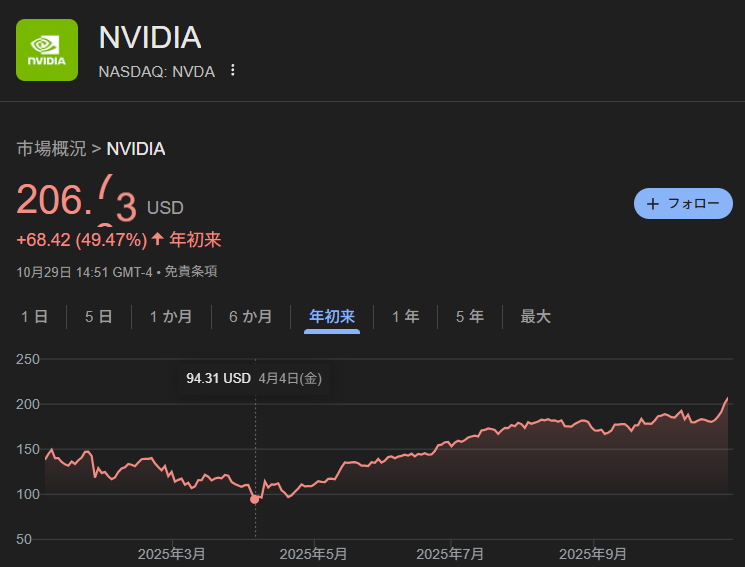Image resolution: width=745 pixels, height=567 pixels.
Task: Open the three-dot menu beside NASDAQ: NVDA
Action: [233, 70]
